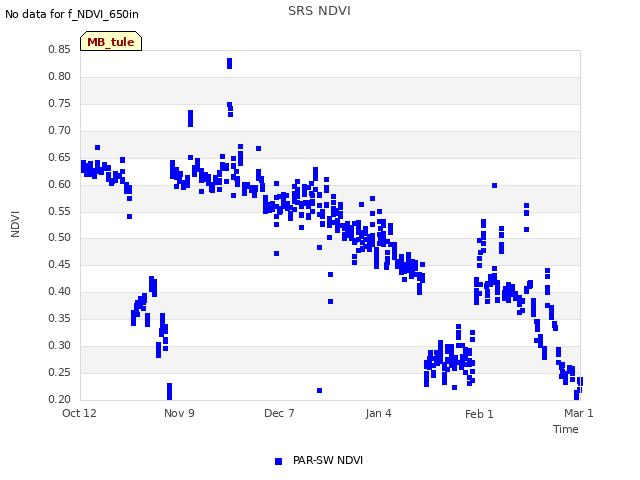Click the 0.60 y-axis tick label

[60, 184]
